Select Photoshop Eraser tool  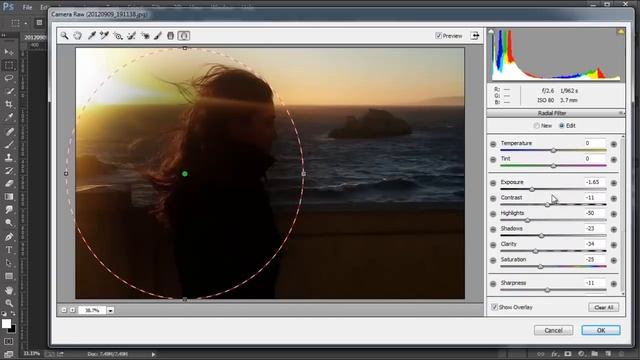tap(9, 184)
